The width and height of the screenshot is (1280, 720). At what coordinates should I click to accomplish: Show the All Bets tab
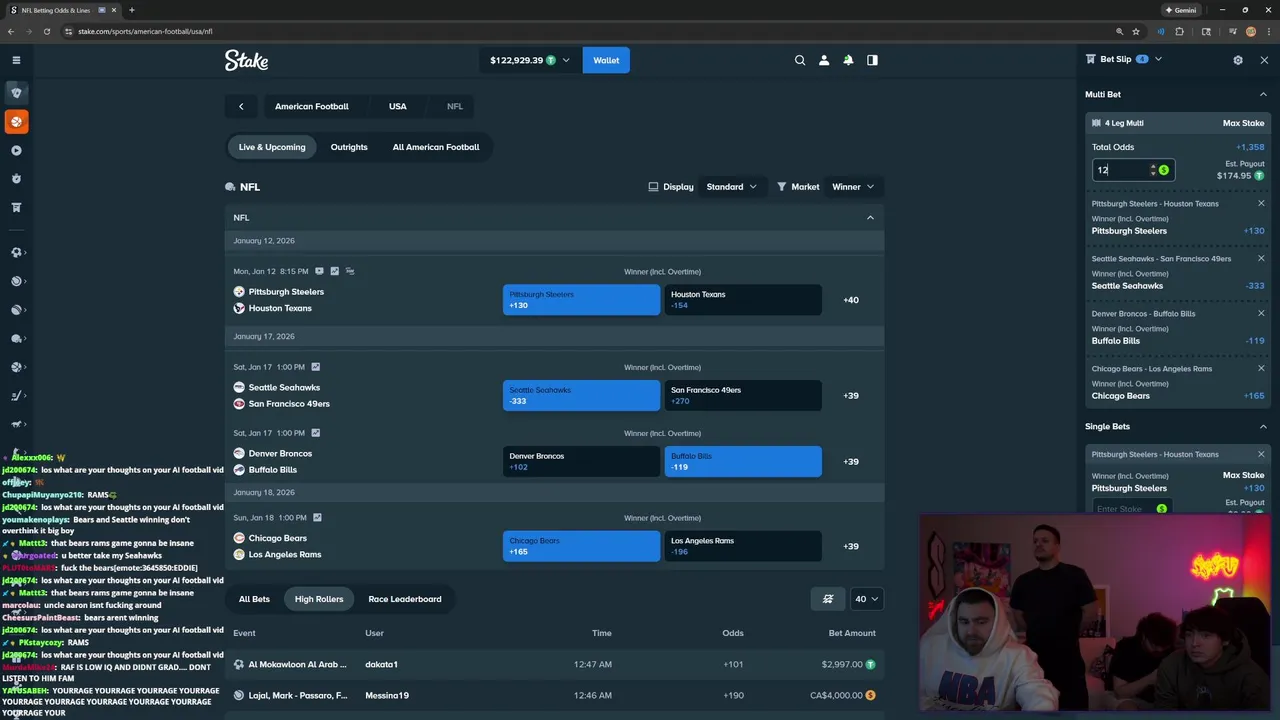254,599
